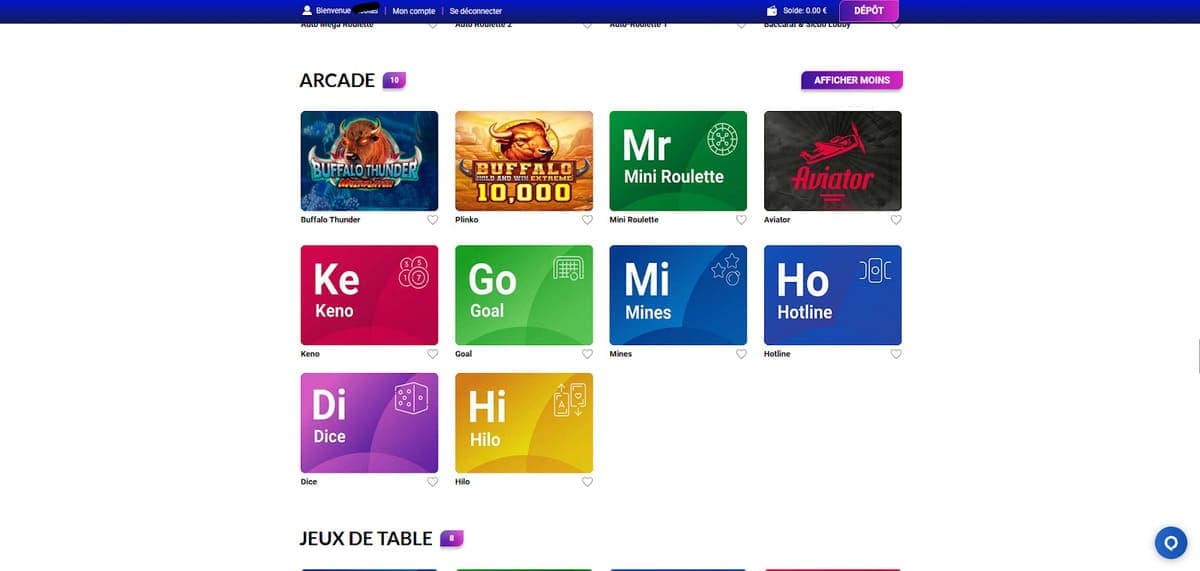Toggle the Hotline favorite heart
The height and width of the screenshot is (571, 1200).
pos(896,354)
